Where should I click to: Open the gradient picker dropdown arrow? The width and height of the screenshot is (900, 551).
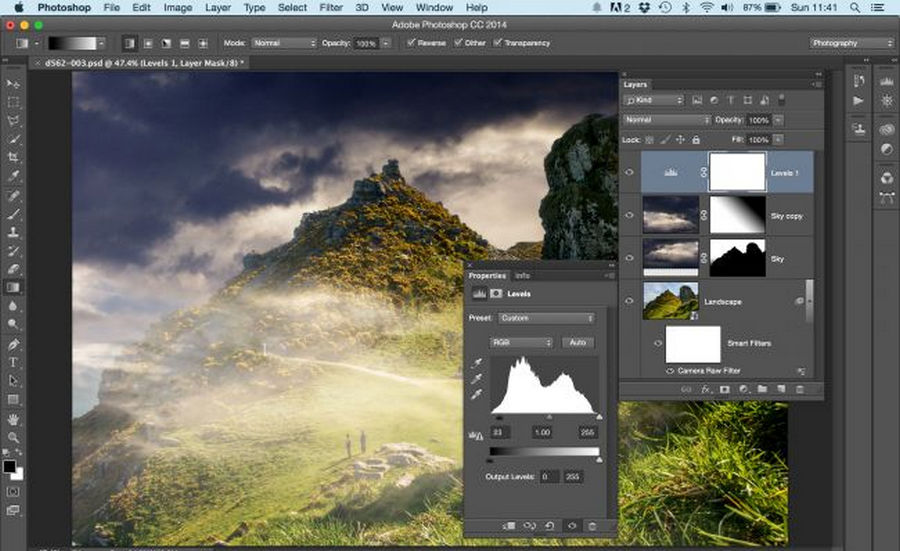click(101, 43)
